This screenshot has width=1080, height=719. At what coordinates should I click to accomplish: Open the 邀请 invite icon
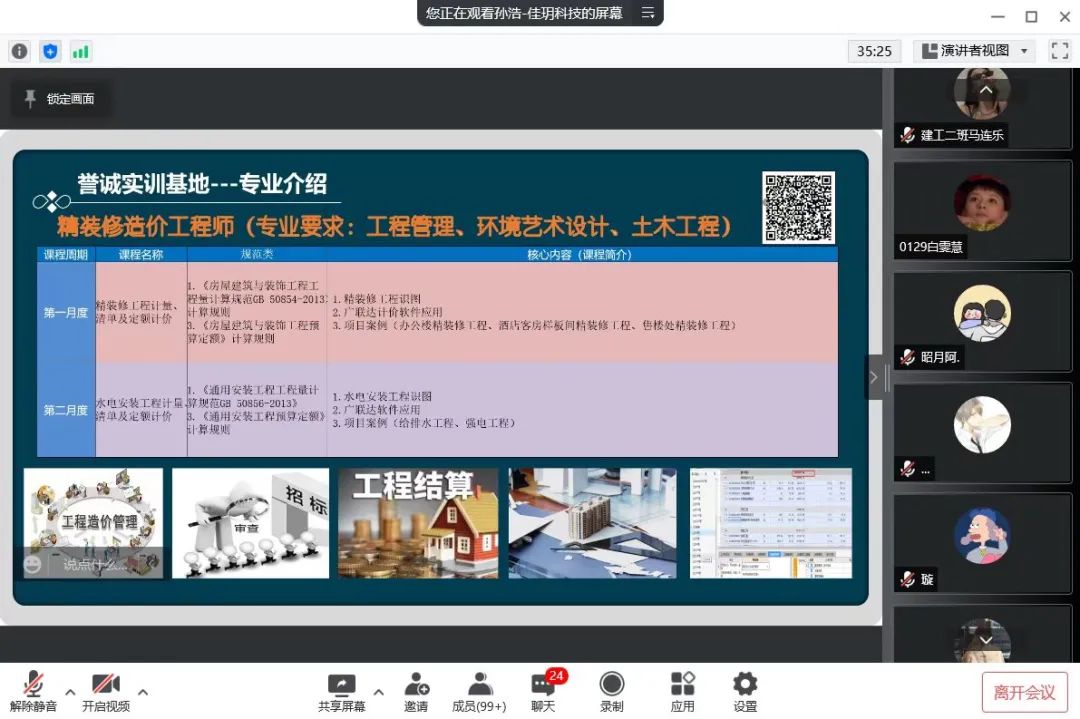416,691
